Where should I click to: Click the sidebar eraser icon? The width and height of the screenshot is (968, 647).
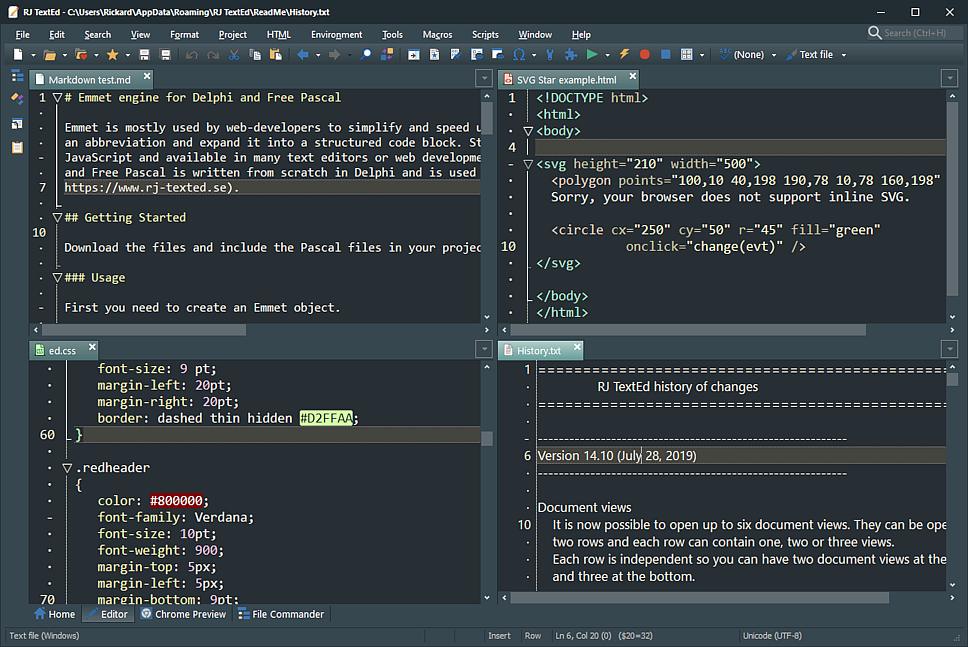click(x=17, y=99)
